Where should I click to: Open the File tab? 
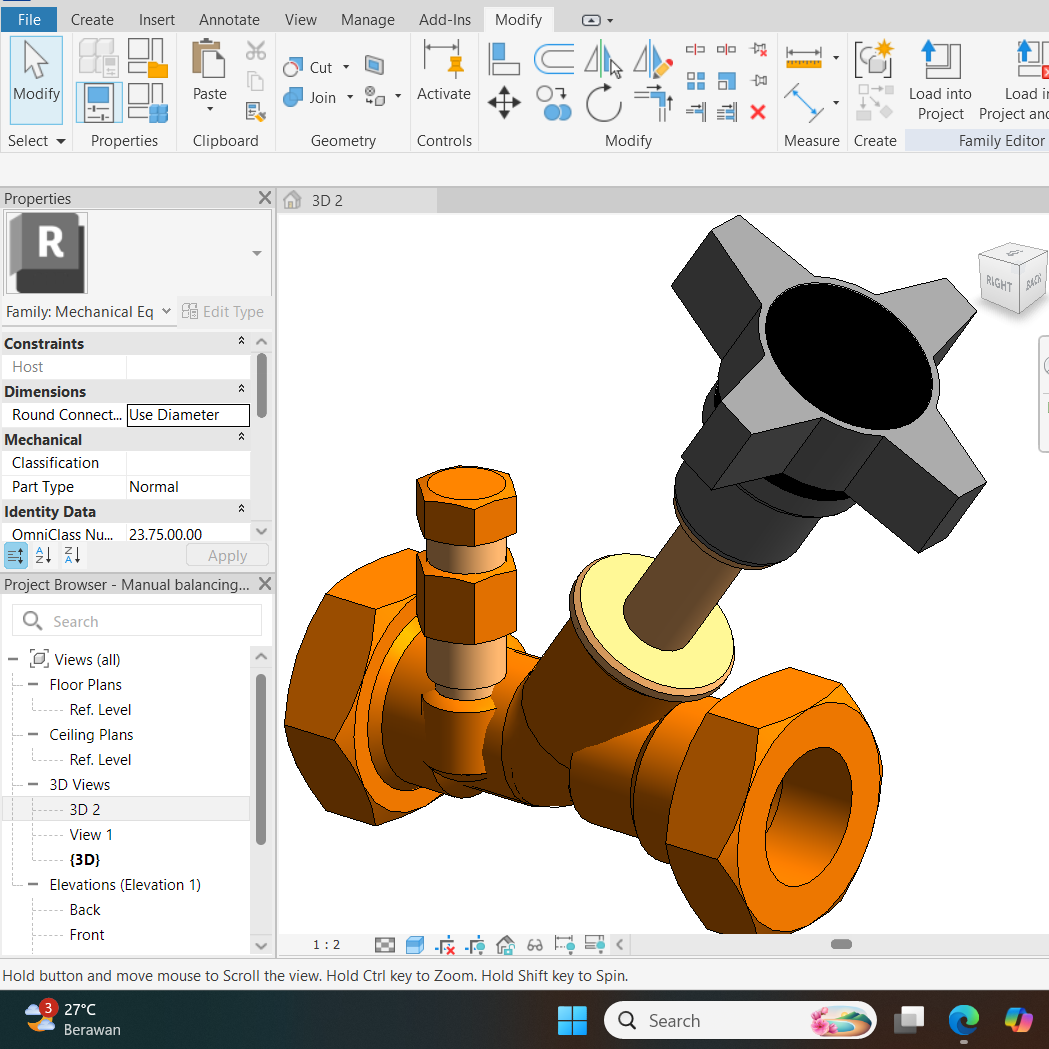(29, 19)
